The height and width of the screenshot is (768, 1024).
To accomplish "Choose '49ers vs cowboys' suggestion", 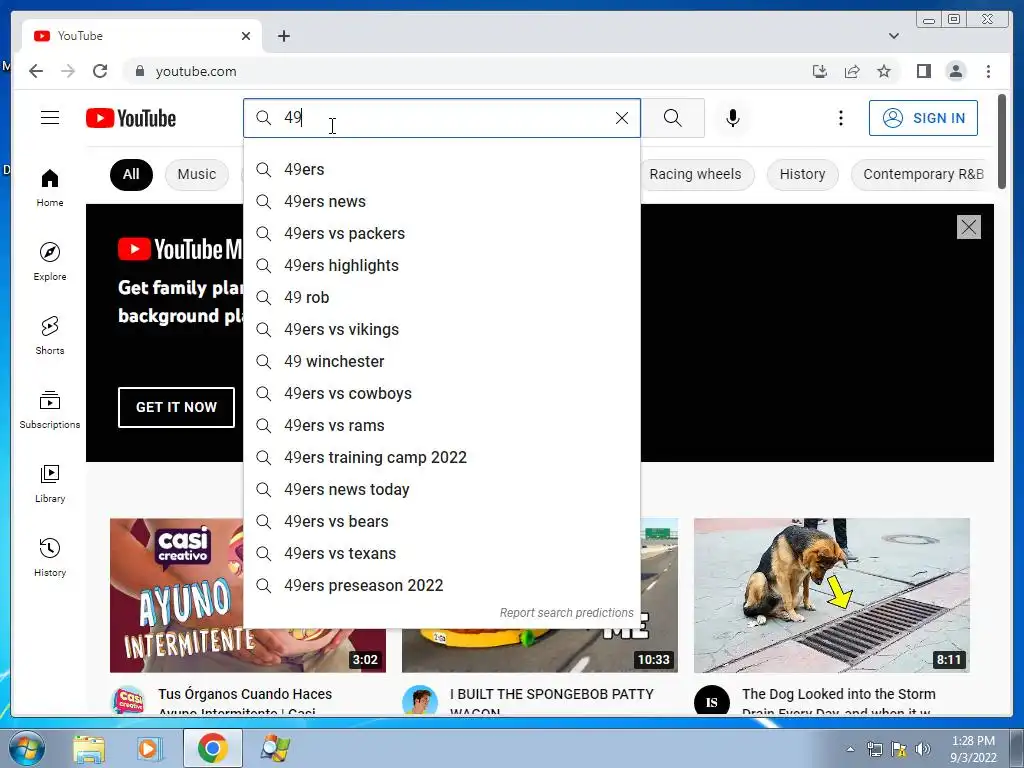I will tap(441, 394).
